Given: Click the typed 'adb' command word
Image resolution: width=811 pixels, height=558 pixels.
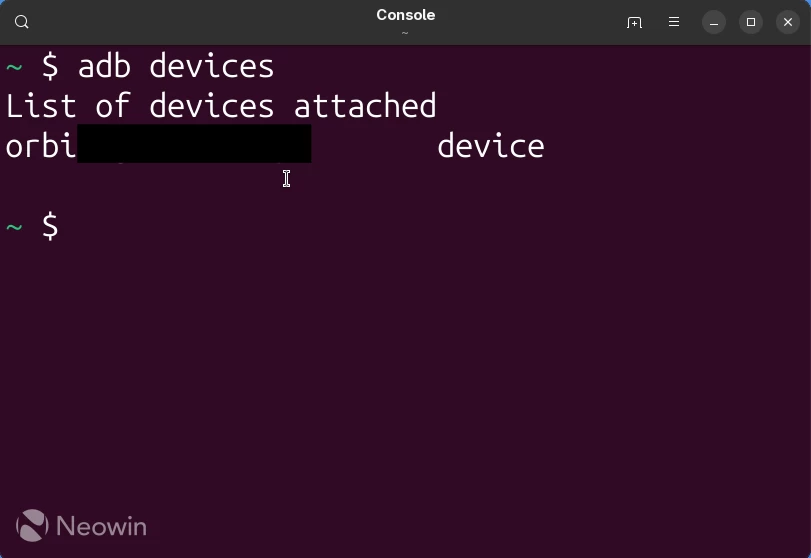Looking at the screenshot, I should pyautogui.click(x=104, y=67).
